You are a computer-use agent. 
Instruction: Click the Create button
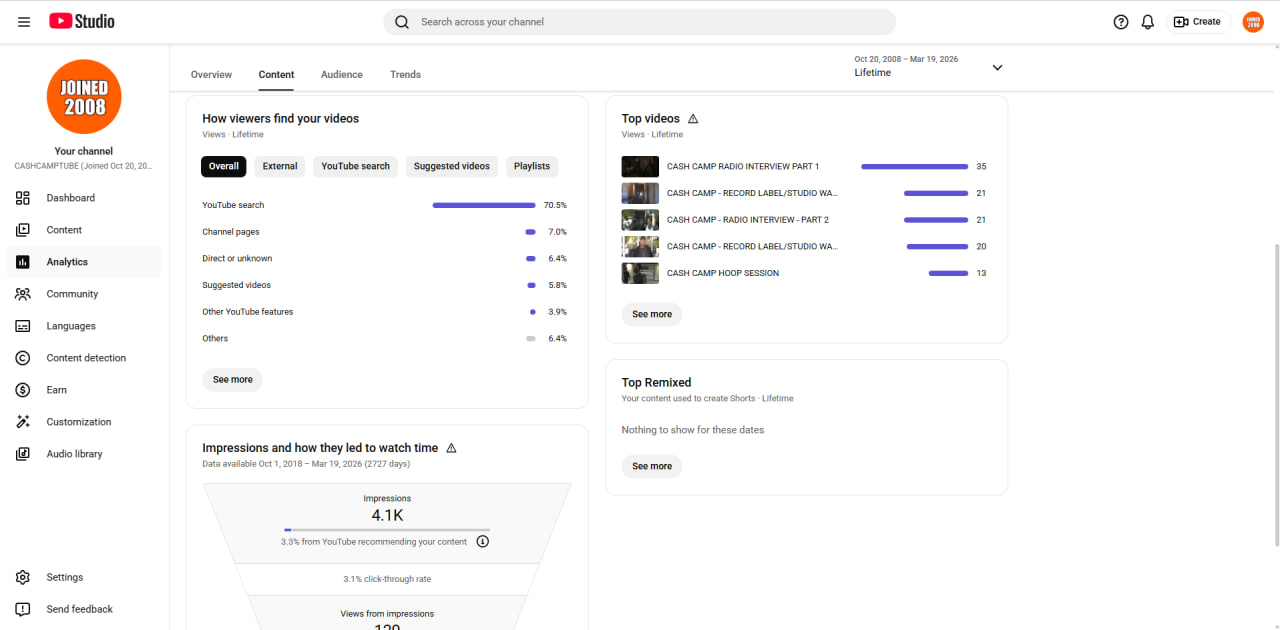pos(1197,22)
